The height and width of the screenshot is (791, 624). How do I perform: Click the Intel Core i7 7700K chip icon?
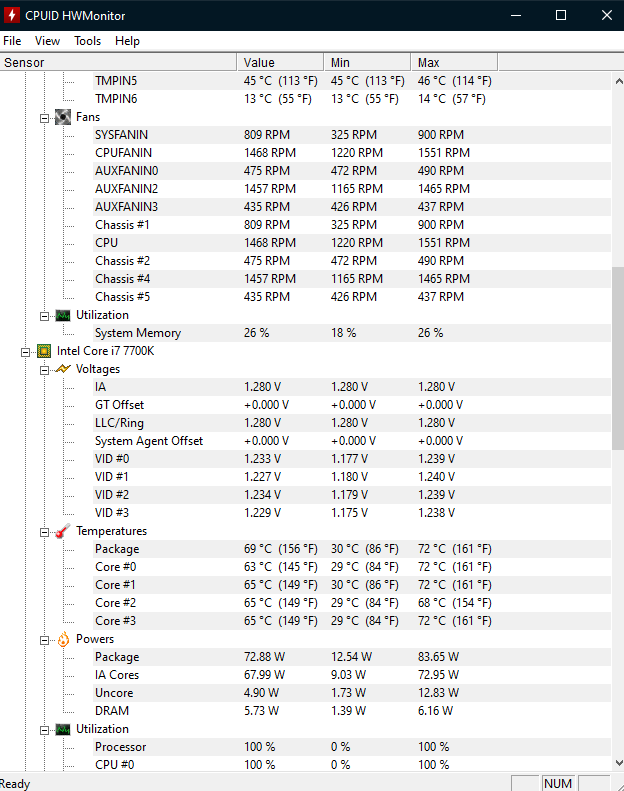point(44,351)
